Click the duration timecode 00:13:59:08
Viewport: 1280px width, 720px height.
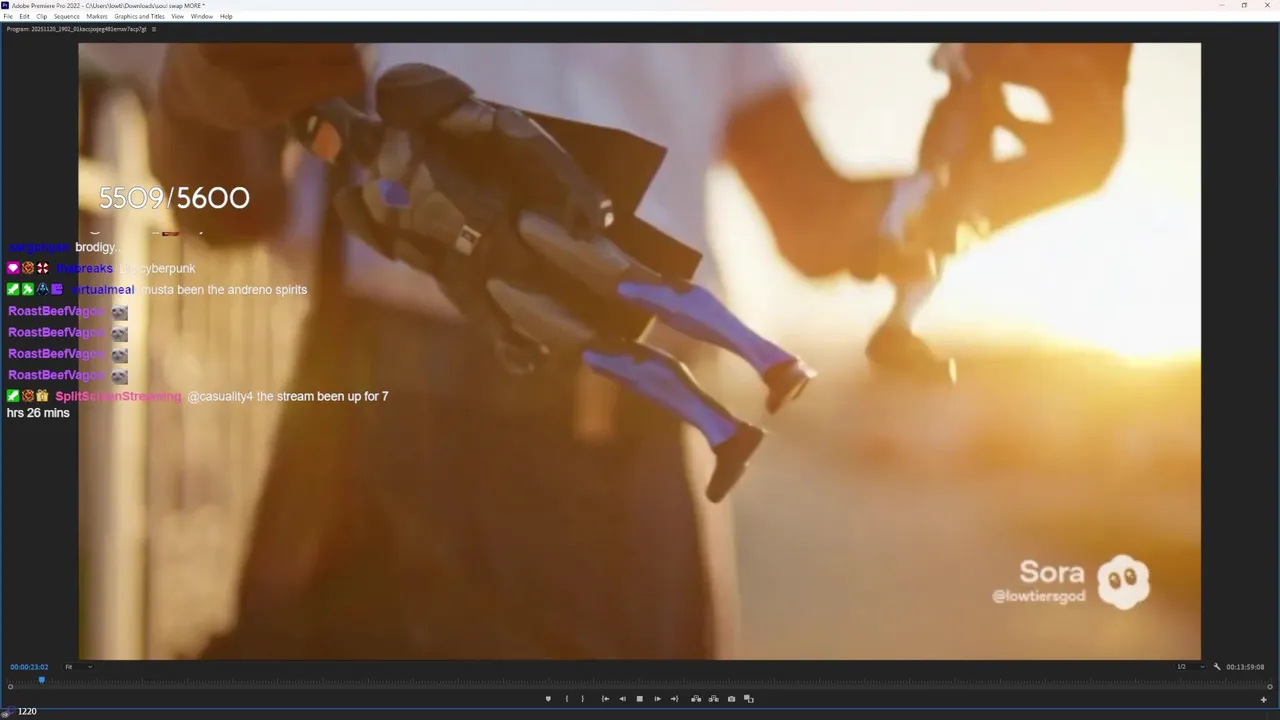[x=1245, y=667]
